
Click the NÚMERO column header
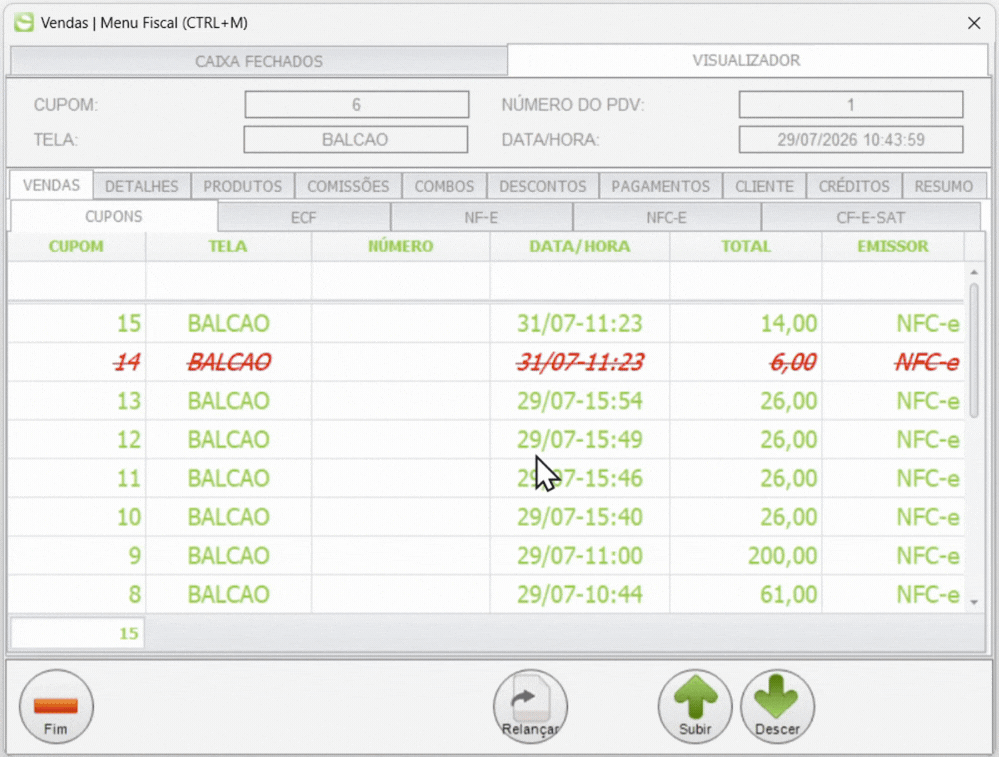(x=400, y=247)
